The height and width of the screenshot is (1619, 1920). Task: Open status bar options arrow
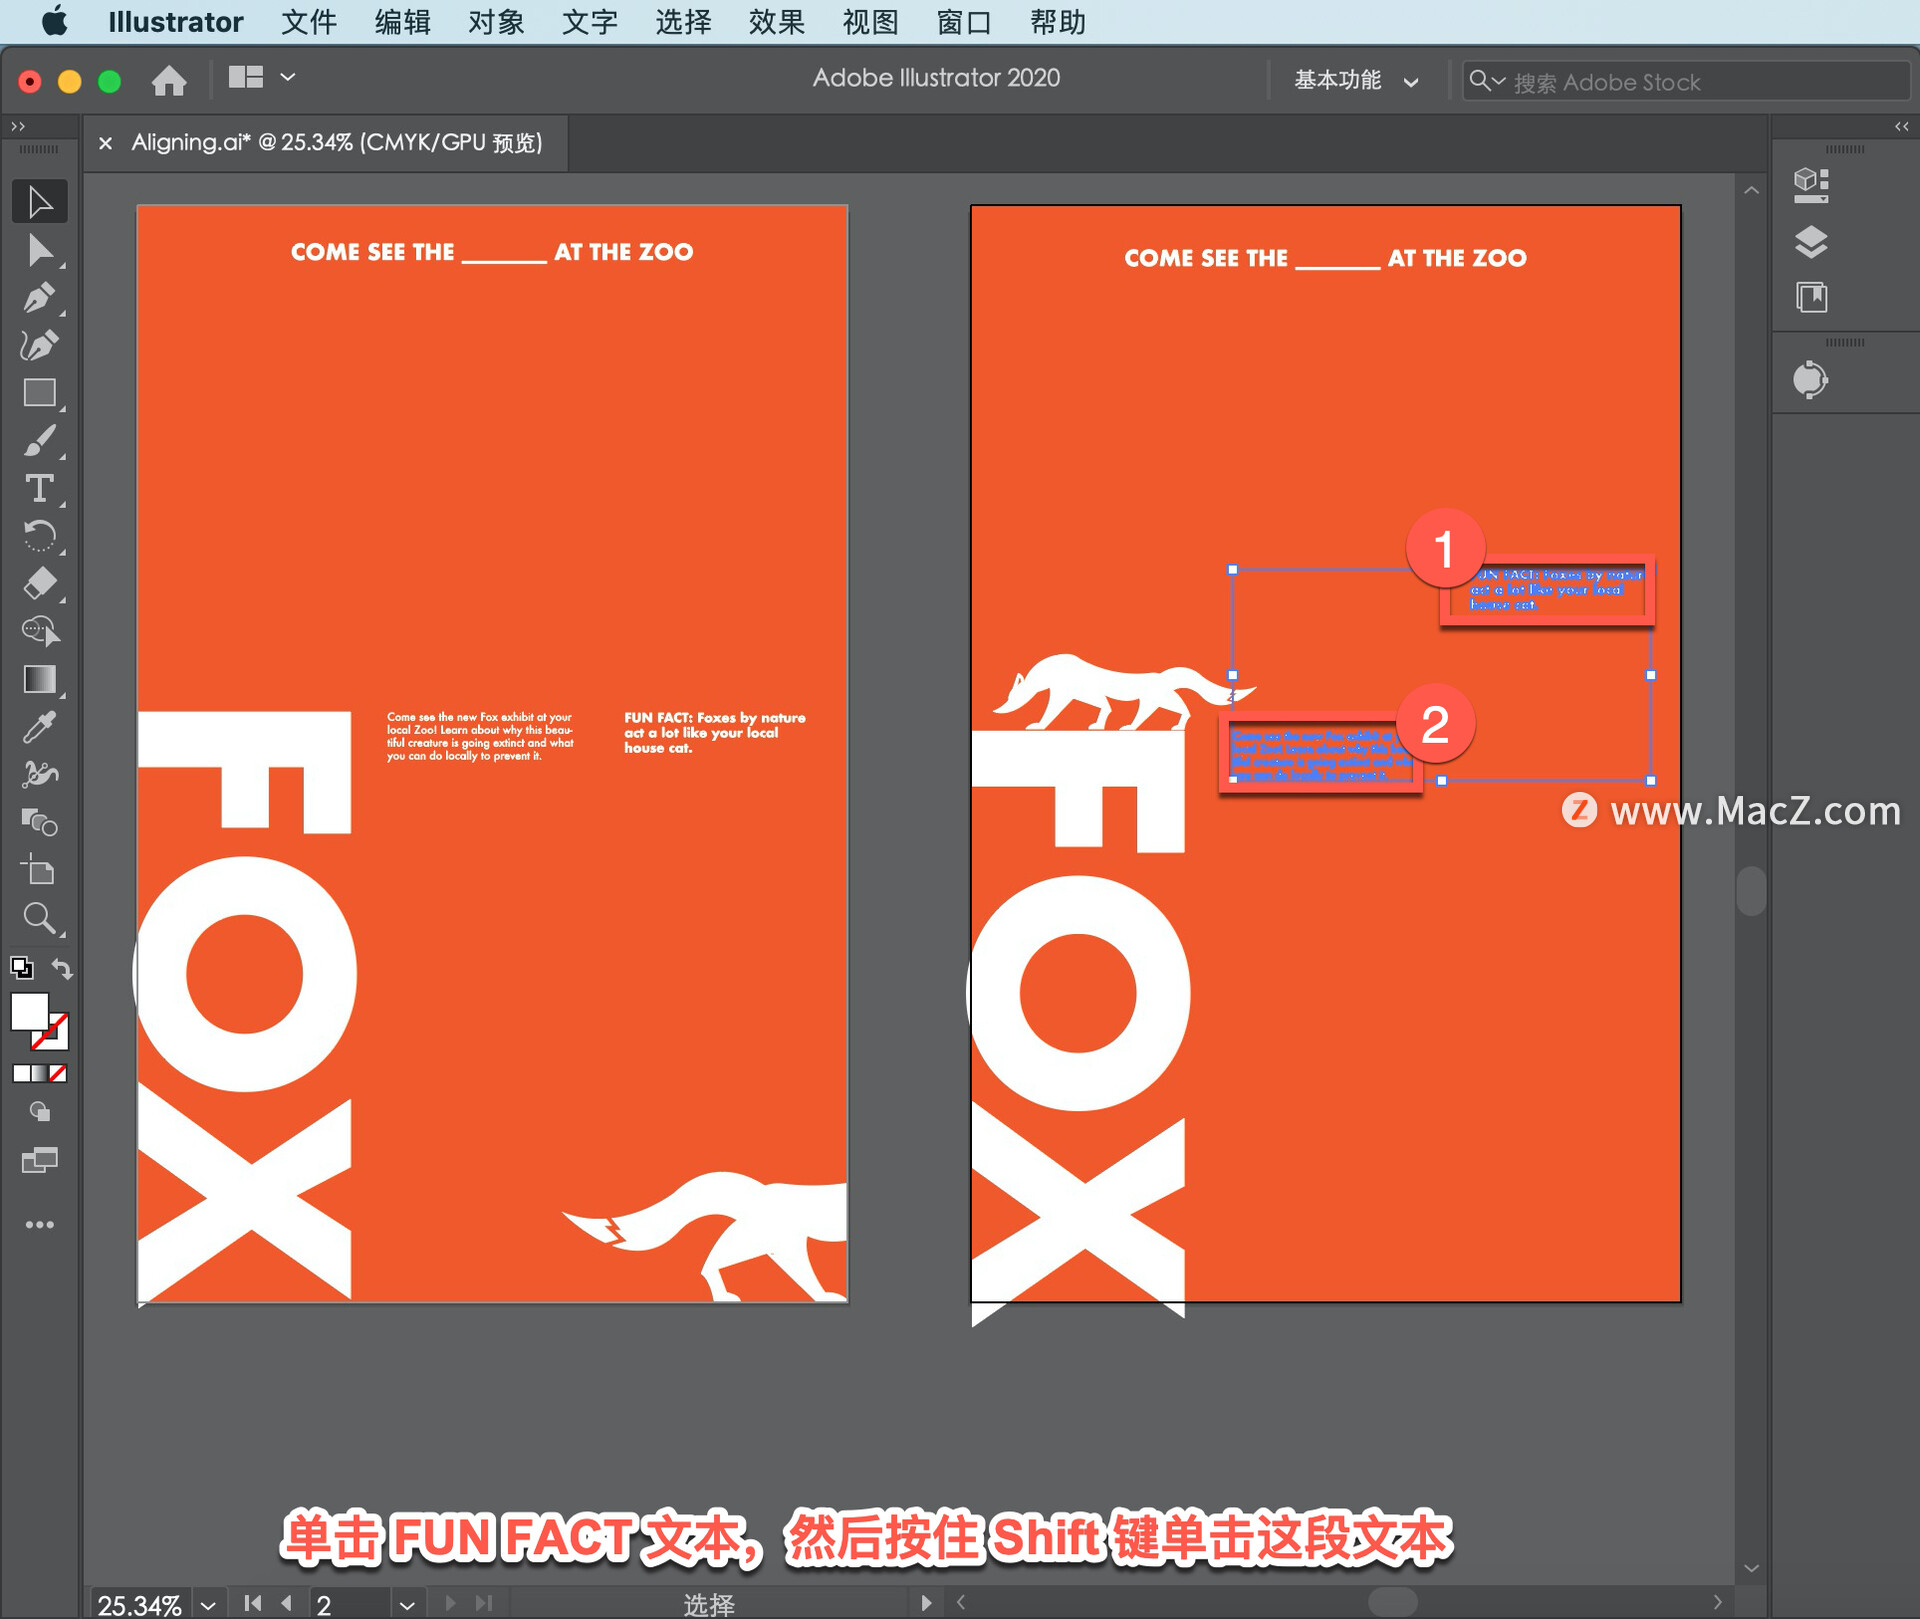coord(926,1603)
